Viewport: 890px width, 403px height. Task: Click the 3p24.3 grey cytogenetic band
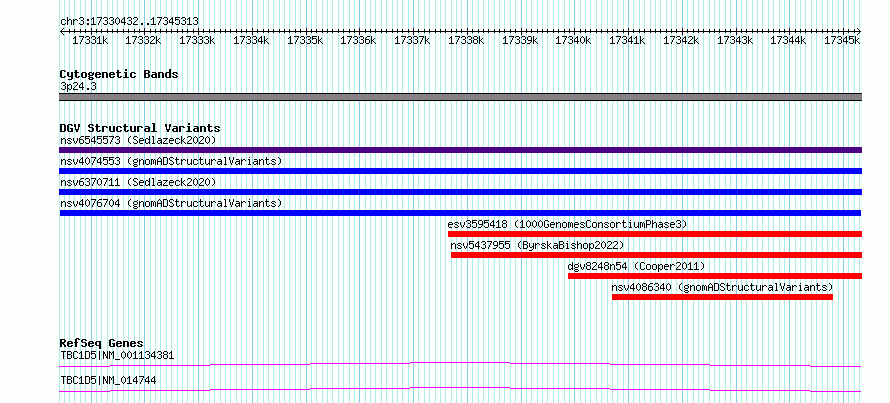tap(460, 97)
